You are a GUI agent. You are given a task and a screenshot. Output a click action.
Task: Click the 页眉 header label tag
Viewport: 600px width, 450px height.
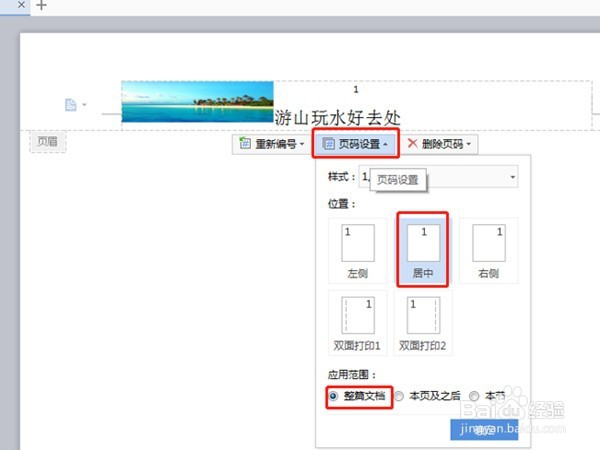click(47, 142)
